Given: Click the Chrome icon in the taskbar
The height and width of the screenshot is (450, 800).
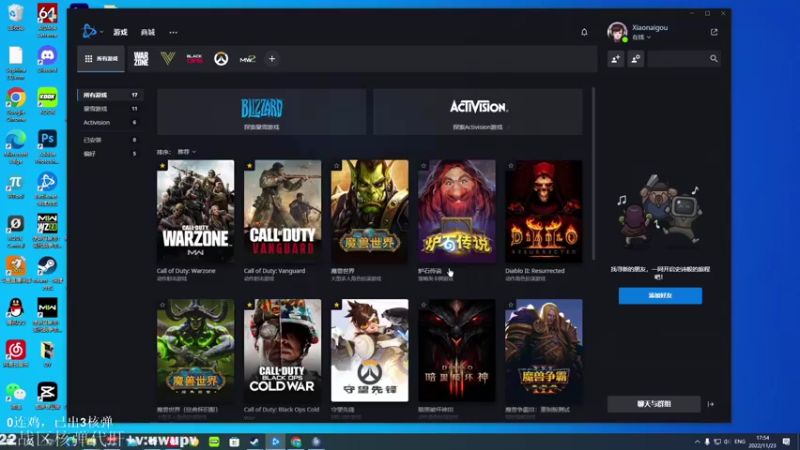Looking at the screenshot, I should [x=296, y=441].
